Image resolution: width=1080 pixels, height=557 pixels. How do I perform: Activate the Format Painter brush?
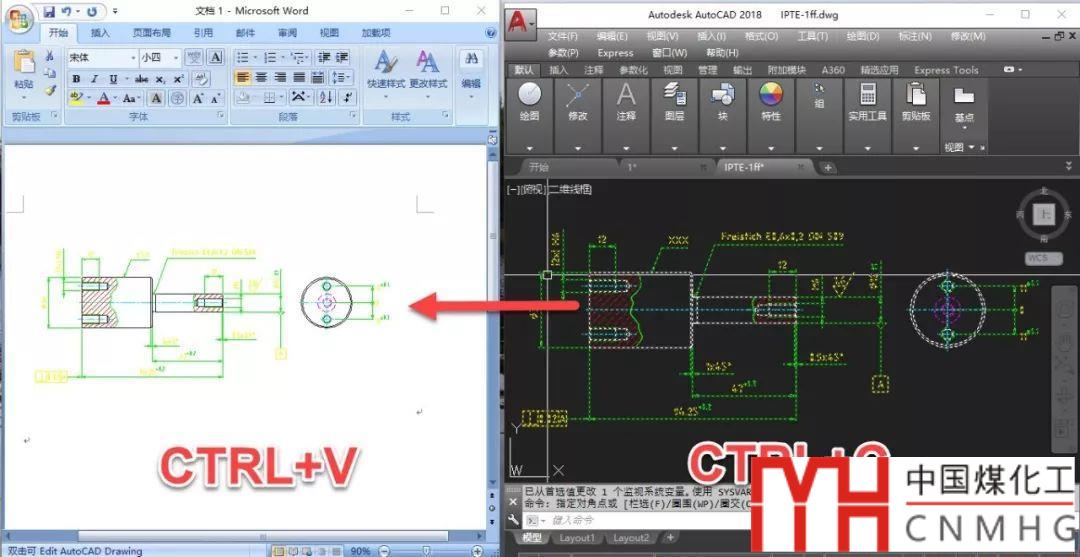(x=50, y=90)
